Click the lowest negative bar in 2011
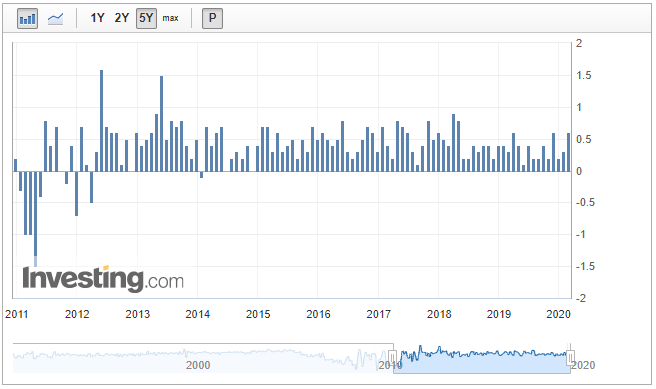 (x=36, y=219)
